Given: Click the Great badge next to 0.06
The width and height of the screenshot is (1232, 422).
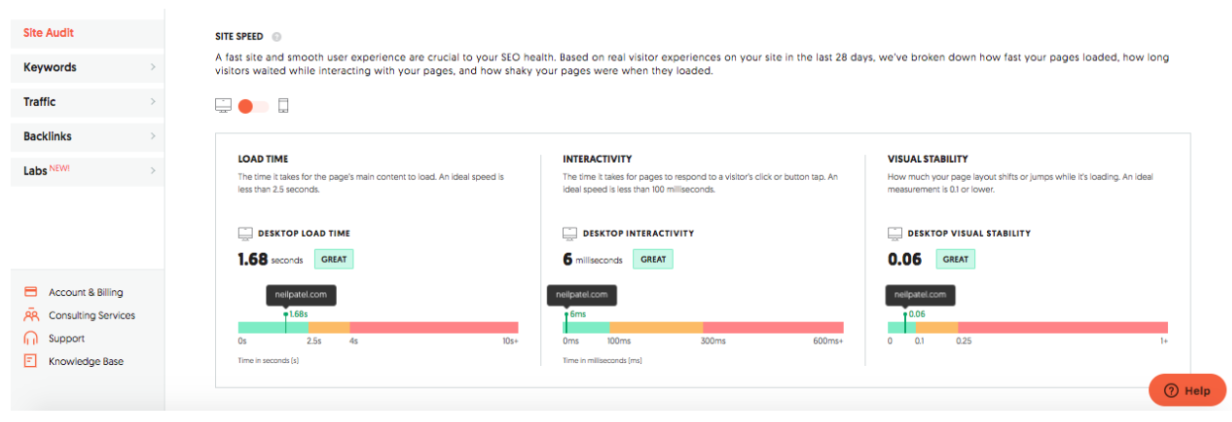Looking at the screenshot, I should (955, 259).
